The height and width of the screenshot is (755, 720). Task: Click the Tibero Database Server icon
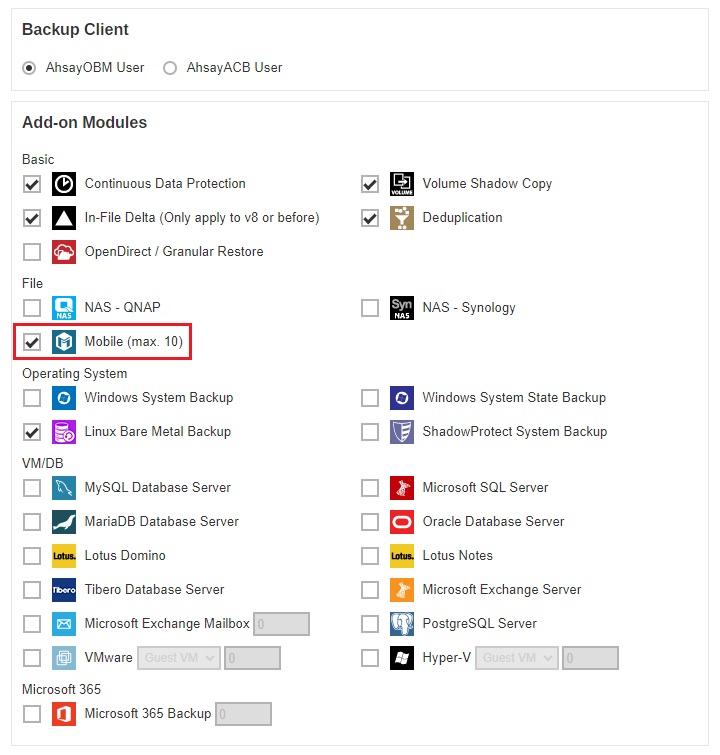(x=64, y=590)
